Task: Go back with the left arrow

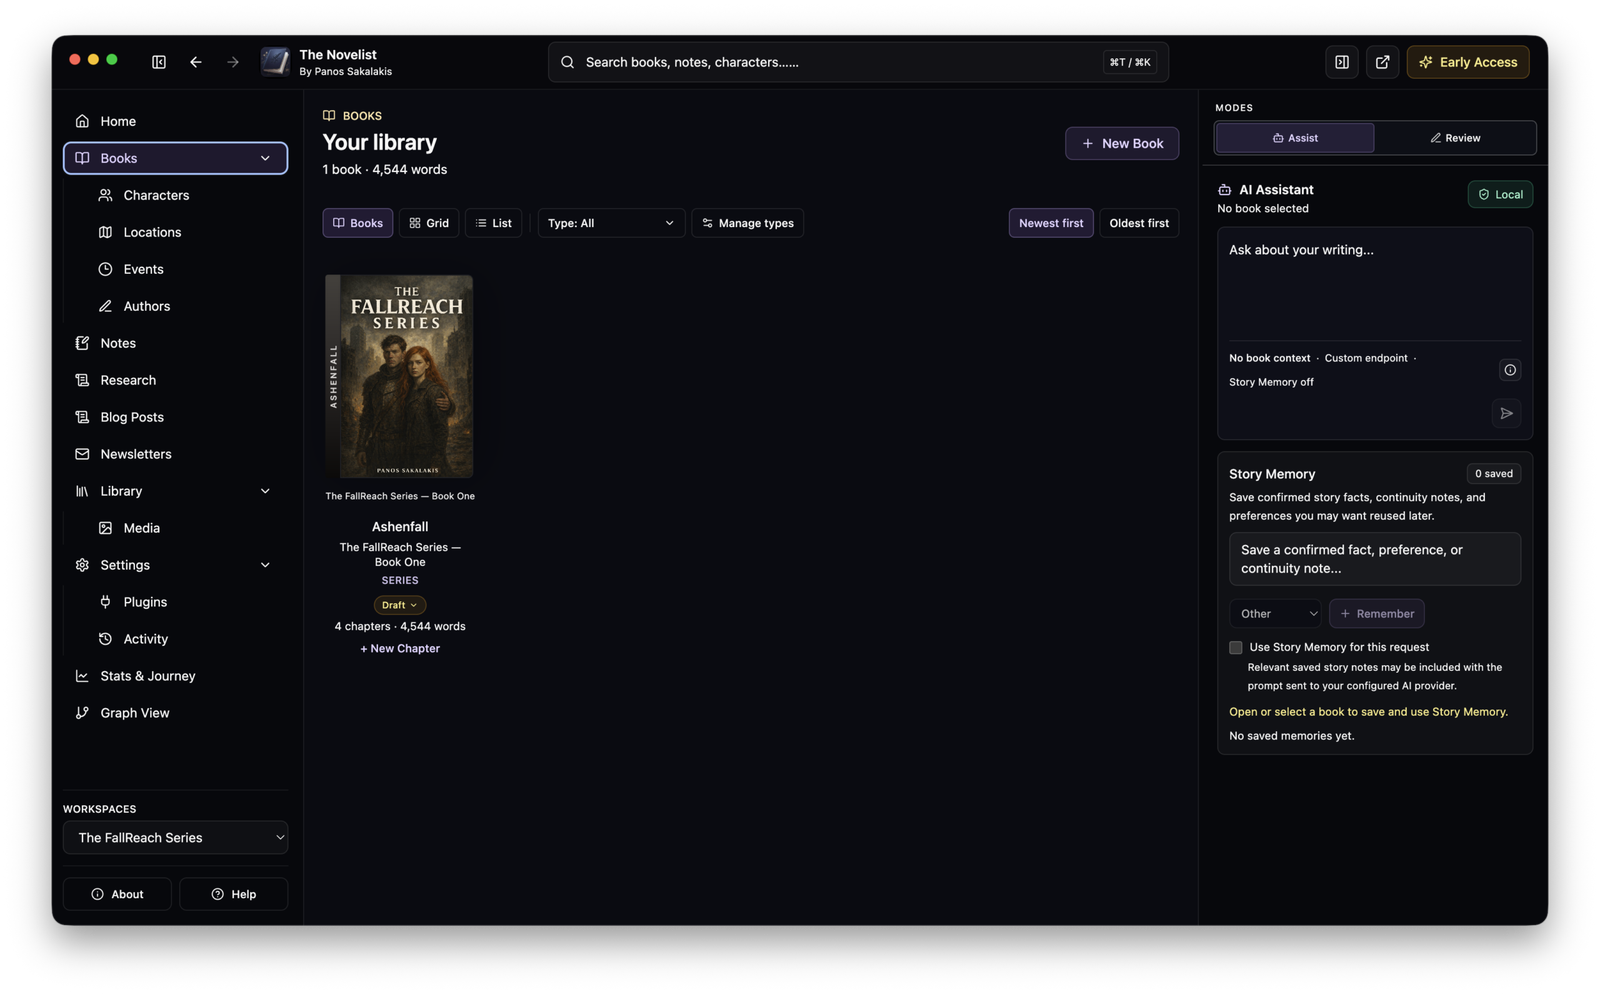Action: pos(196,62)
